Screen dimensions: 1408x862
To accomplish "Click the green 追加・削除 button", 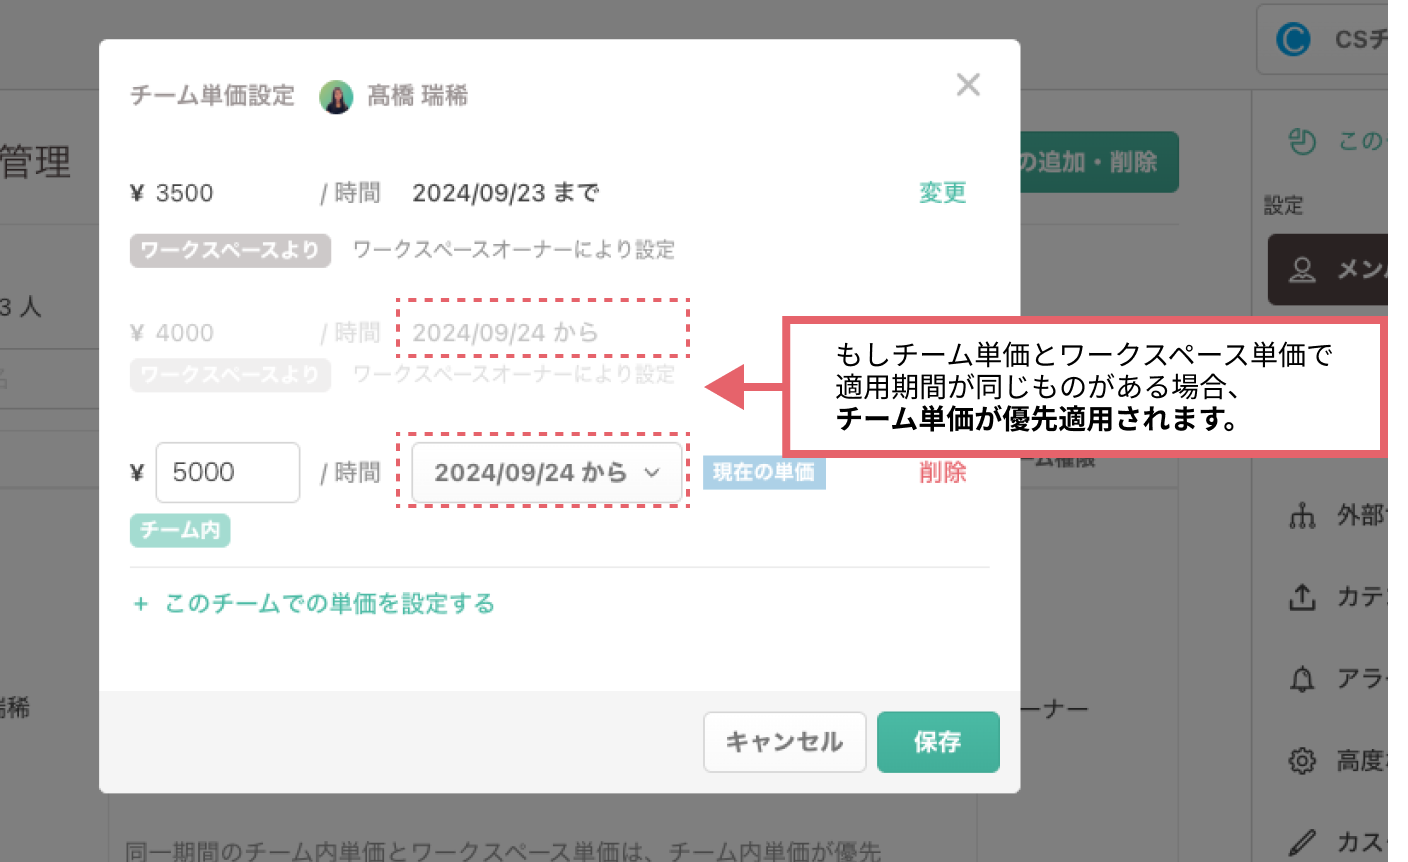I will click(1098, 162).
